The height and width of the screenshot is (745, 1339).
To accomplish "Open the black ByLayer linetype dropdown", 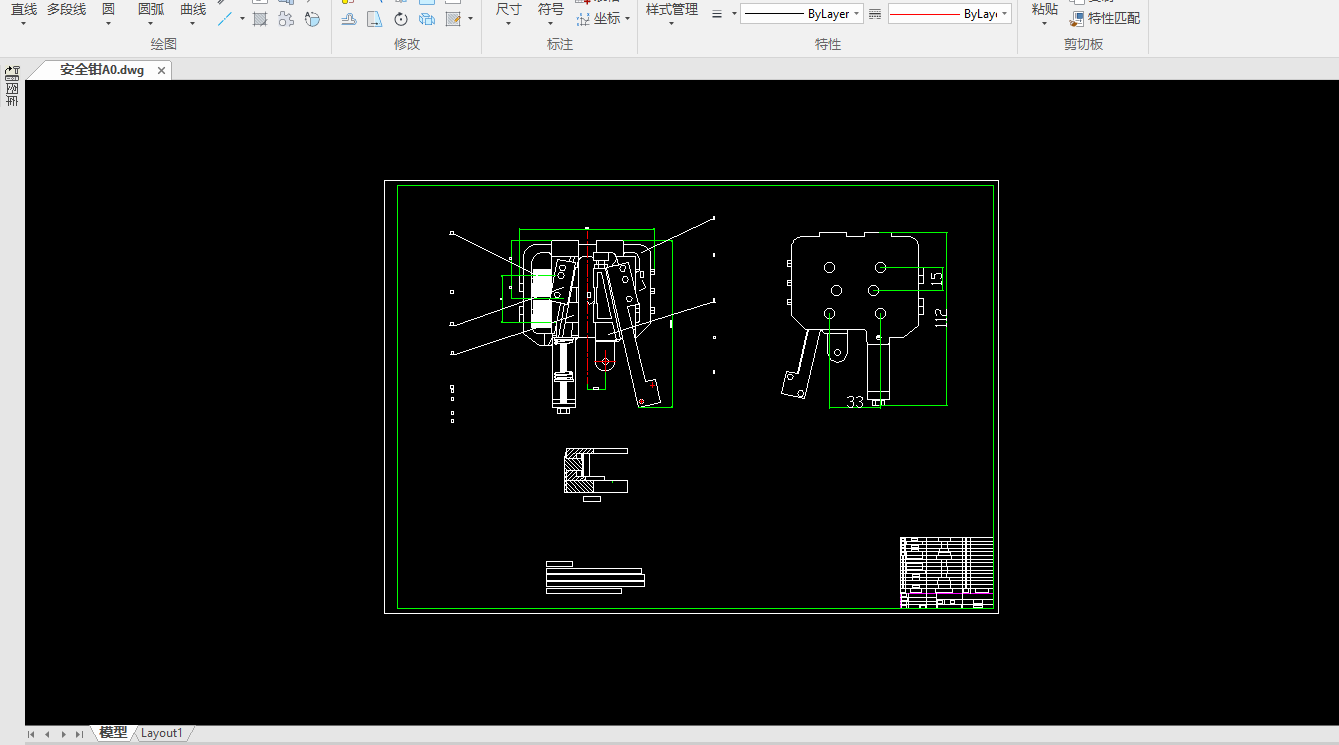I will 857,14.
